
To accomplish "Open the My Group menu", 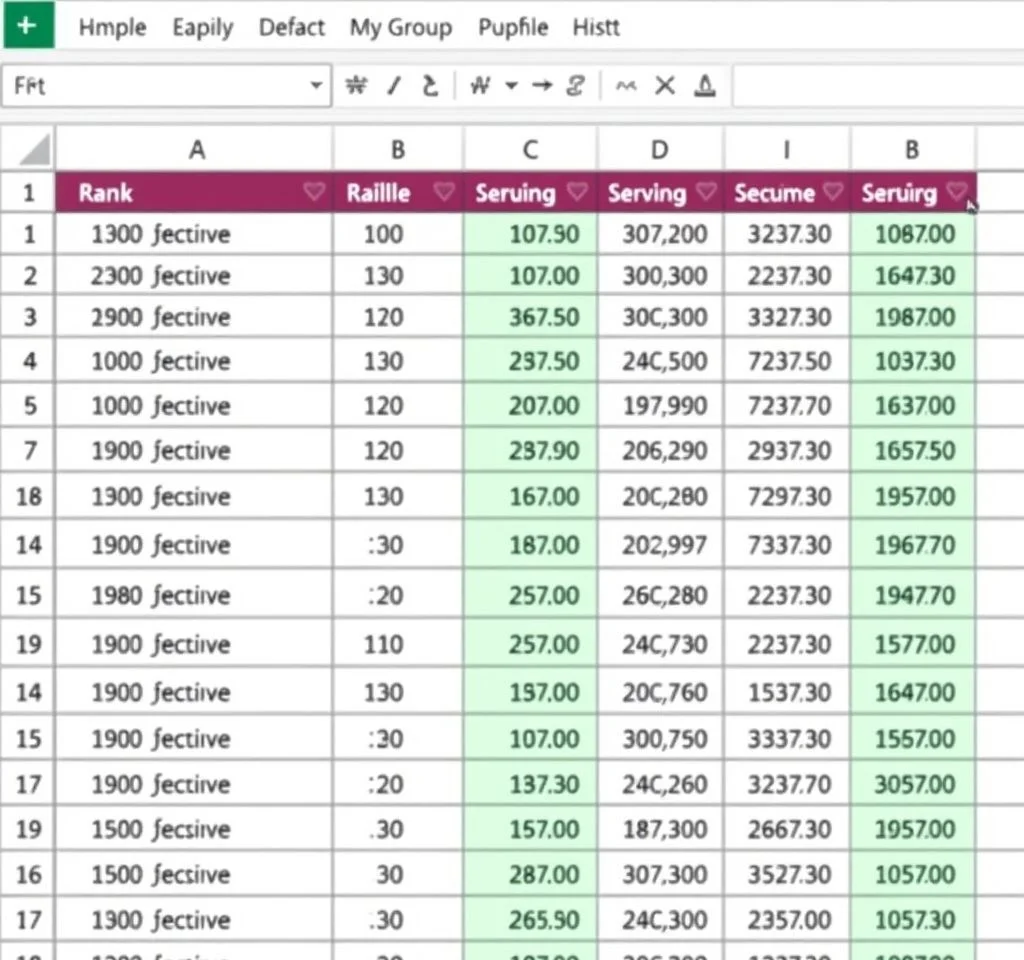I will (x=400, y=27).
